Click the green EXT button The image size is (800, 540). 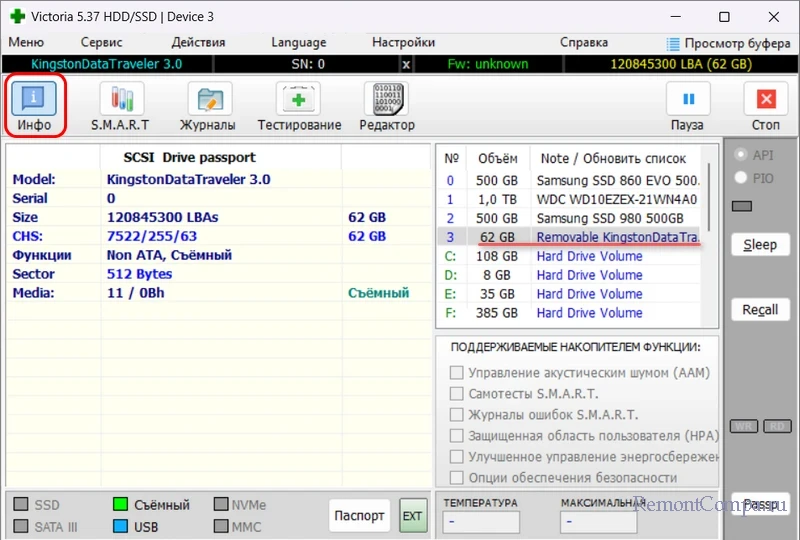[412, 516]
